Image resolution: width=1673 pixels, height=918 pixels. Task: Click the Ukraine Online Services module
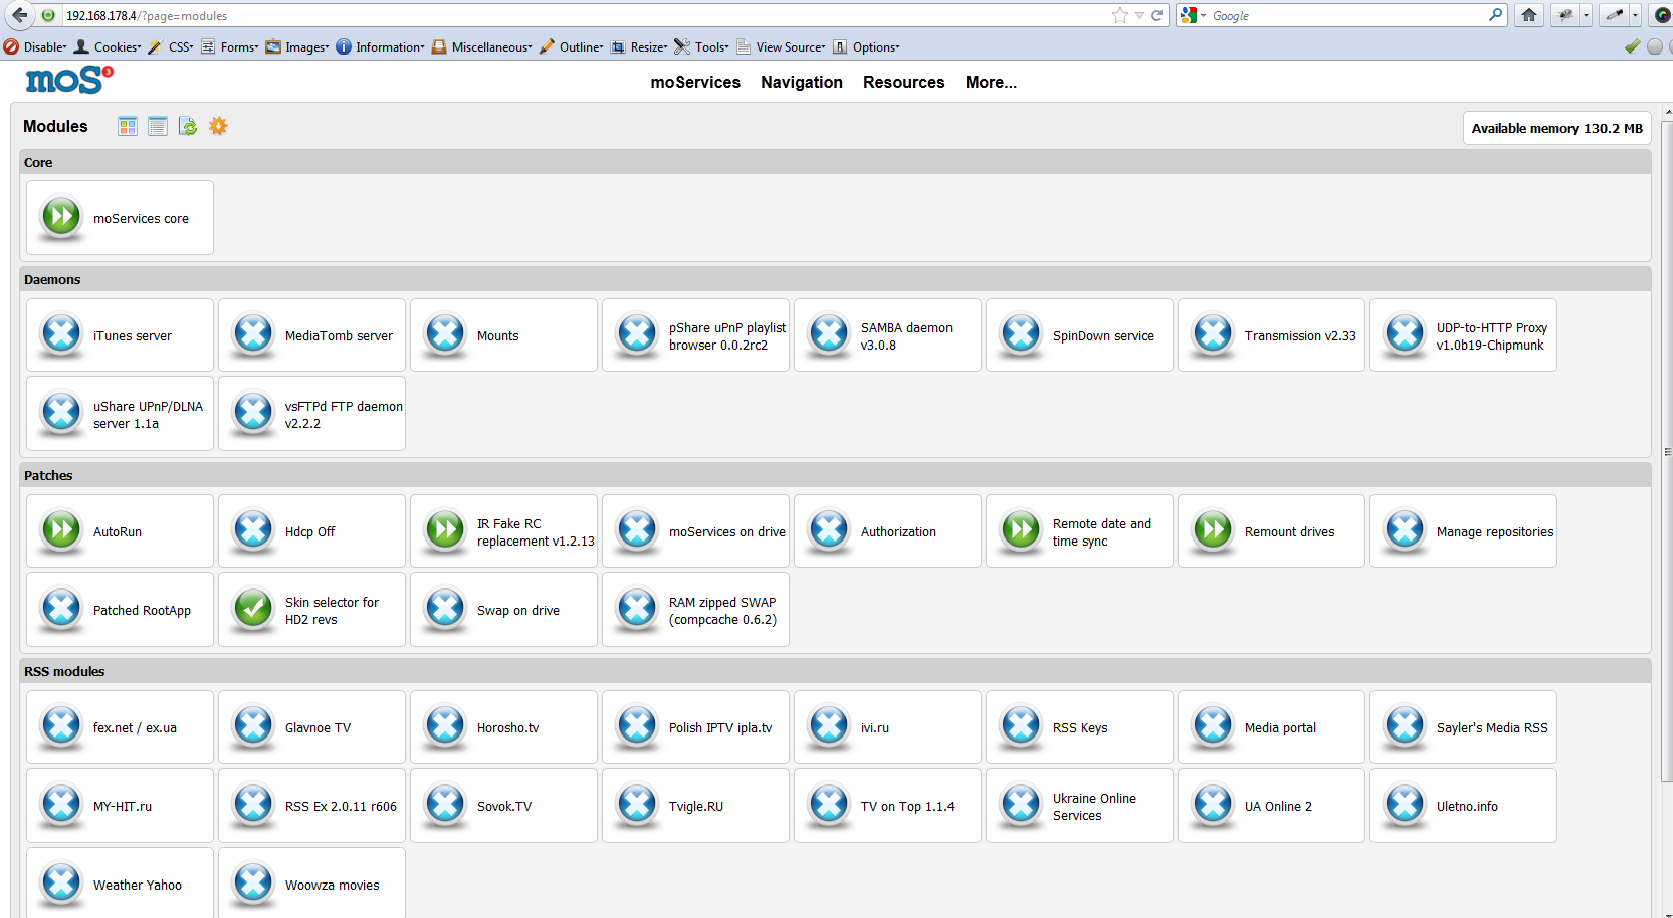(1080, 806)
